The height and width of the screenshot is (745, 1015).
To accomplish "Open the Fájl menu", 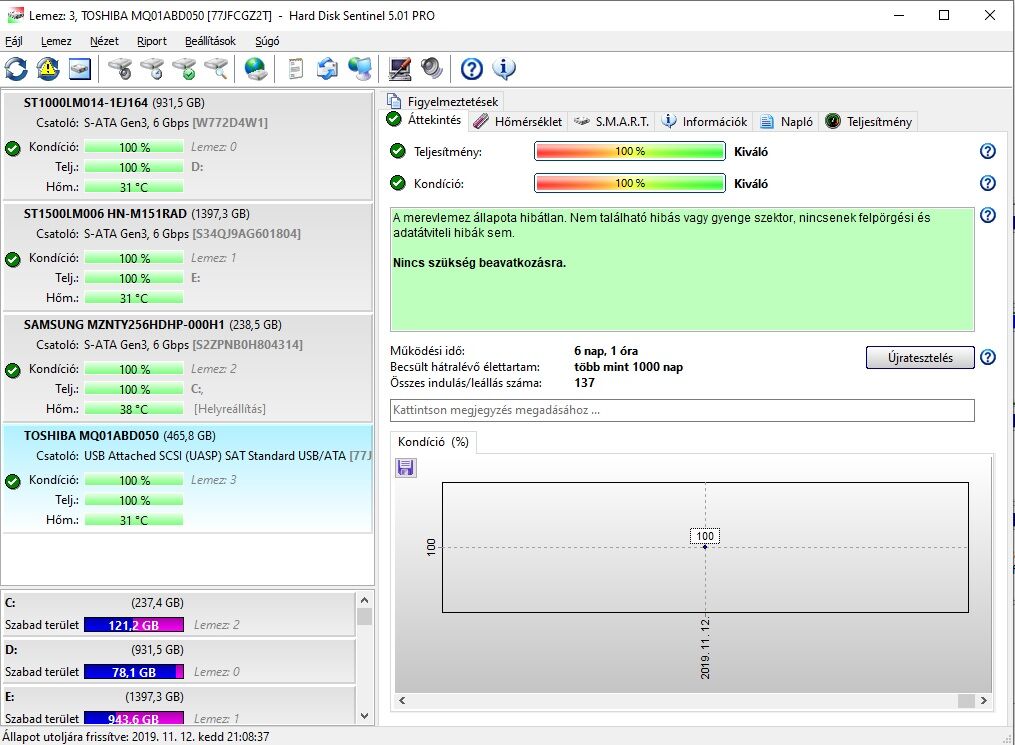I will point(14,41).
